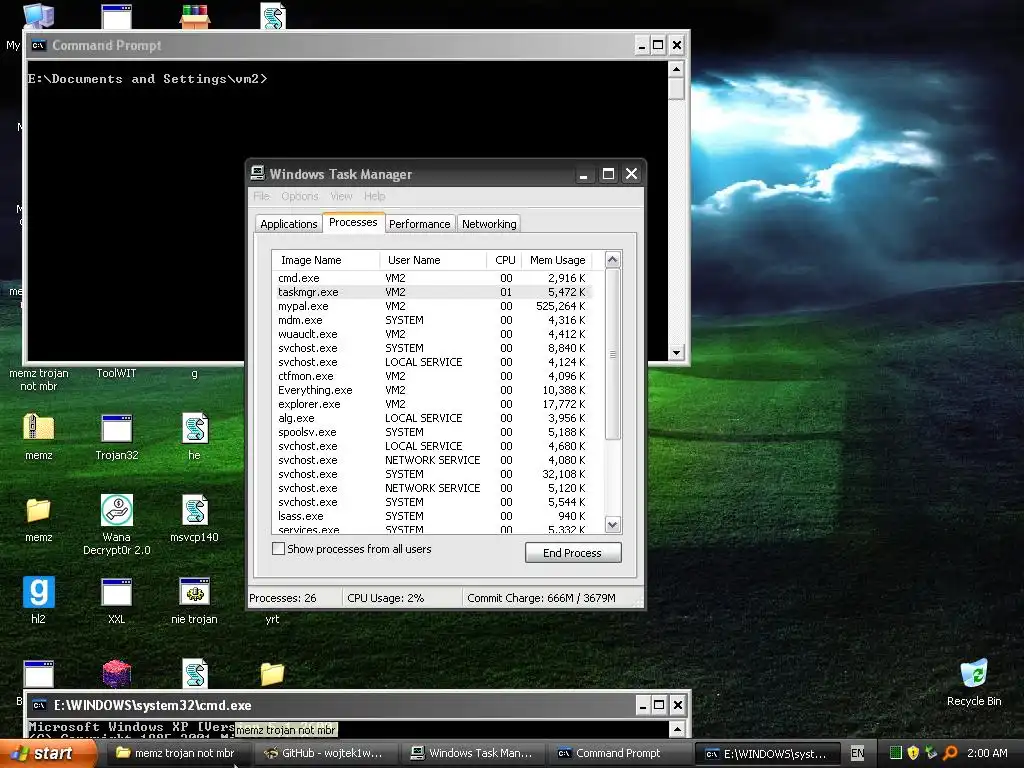Click the EN language bar indicator
Viewport: 1024px width, 768px height.
857,753
